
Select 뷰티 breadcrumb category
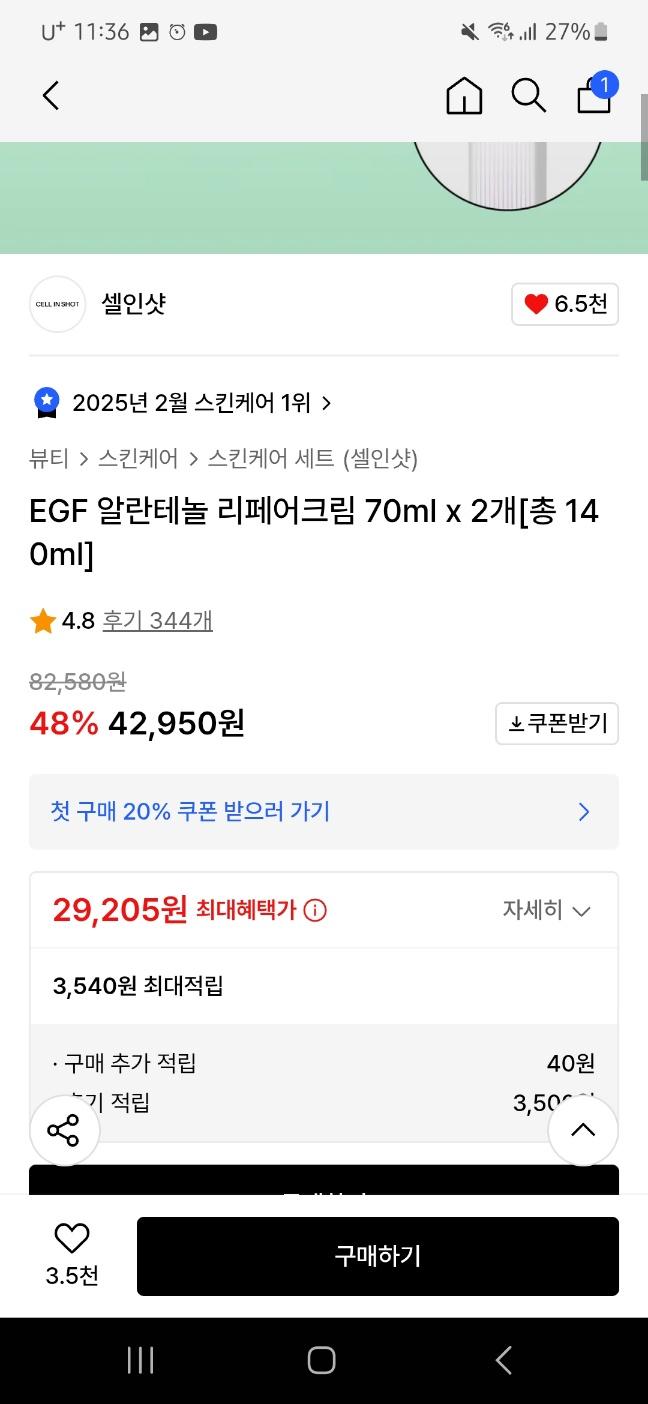(49, 458)
